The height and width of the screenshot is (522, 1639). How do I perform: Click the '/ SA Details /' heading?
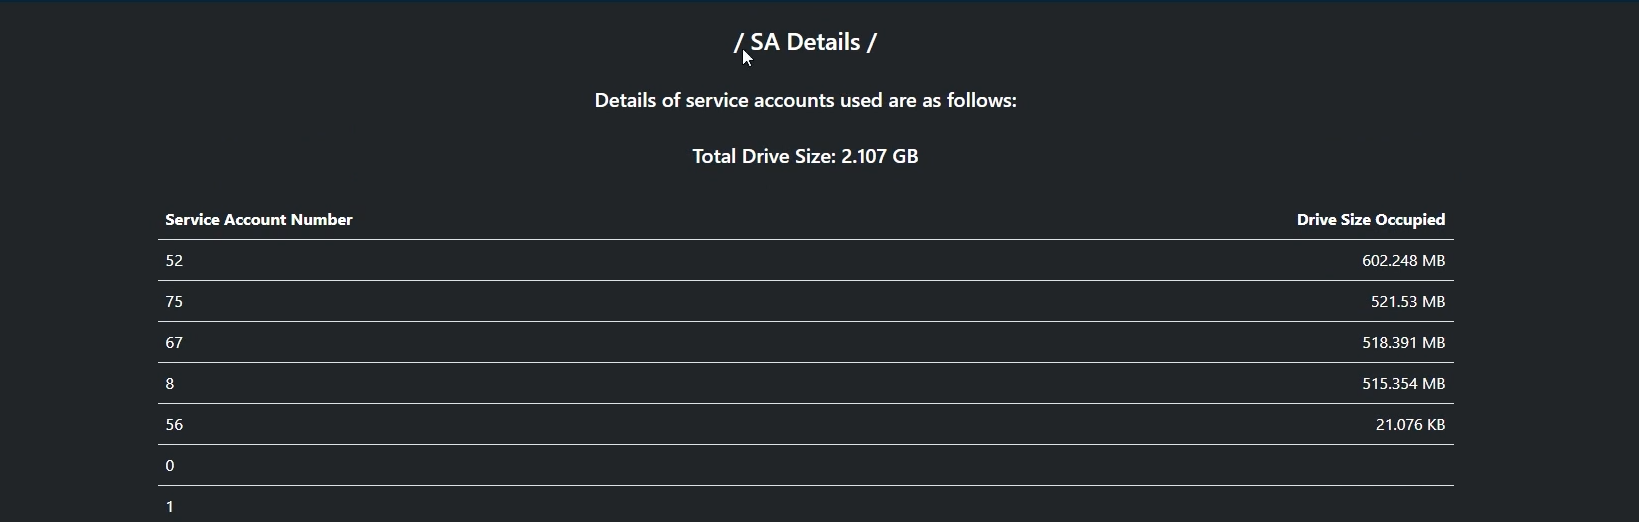(805, 42)
